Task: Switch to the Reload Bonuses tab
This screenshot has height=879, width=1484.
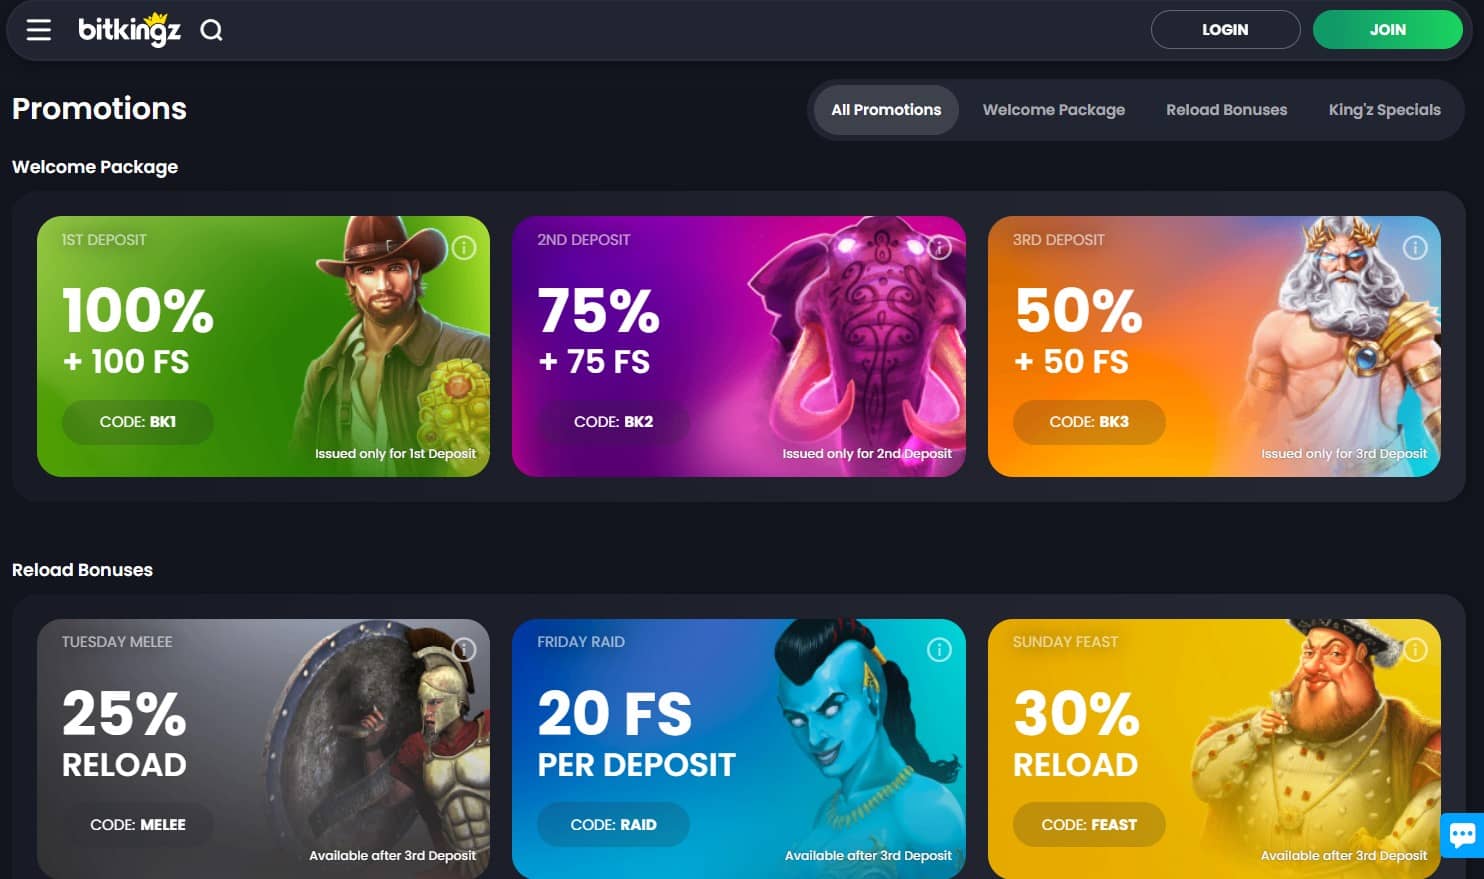Action: point(1227,110)
